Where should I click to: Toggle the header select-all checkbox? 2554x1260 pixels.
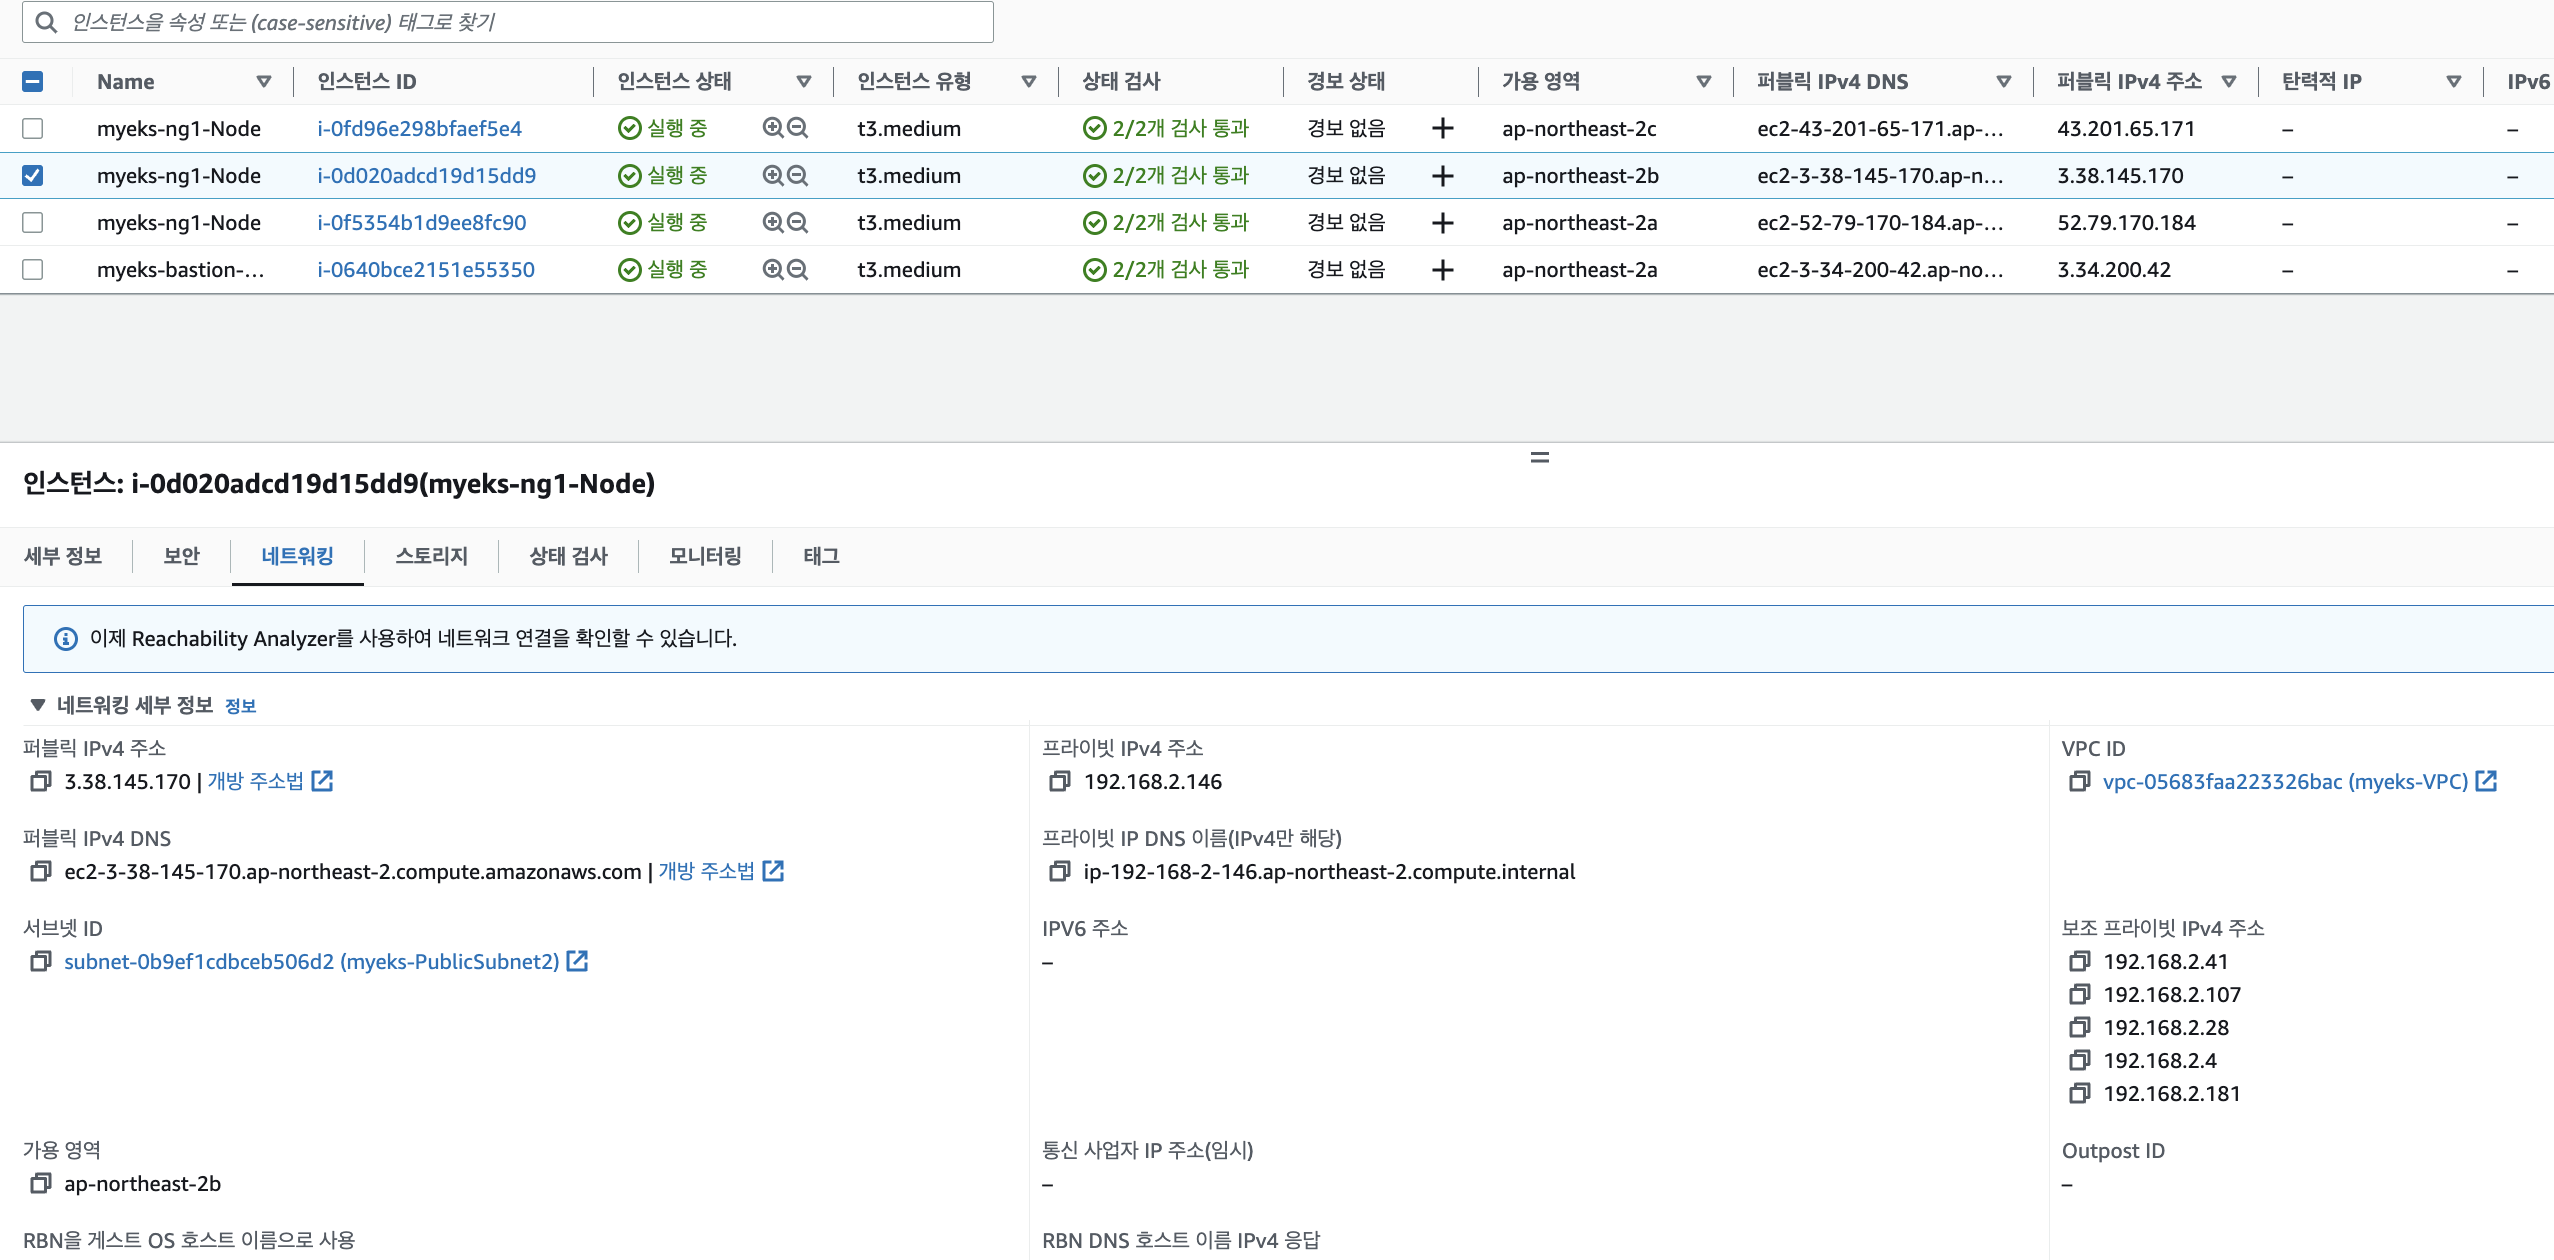[x=33, y=81]
